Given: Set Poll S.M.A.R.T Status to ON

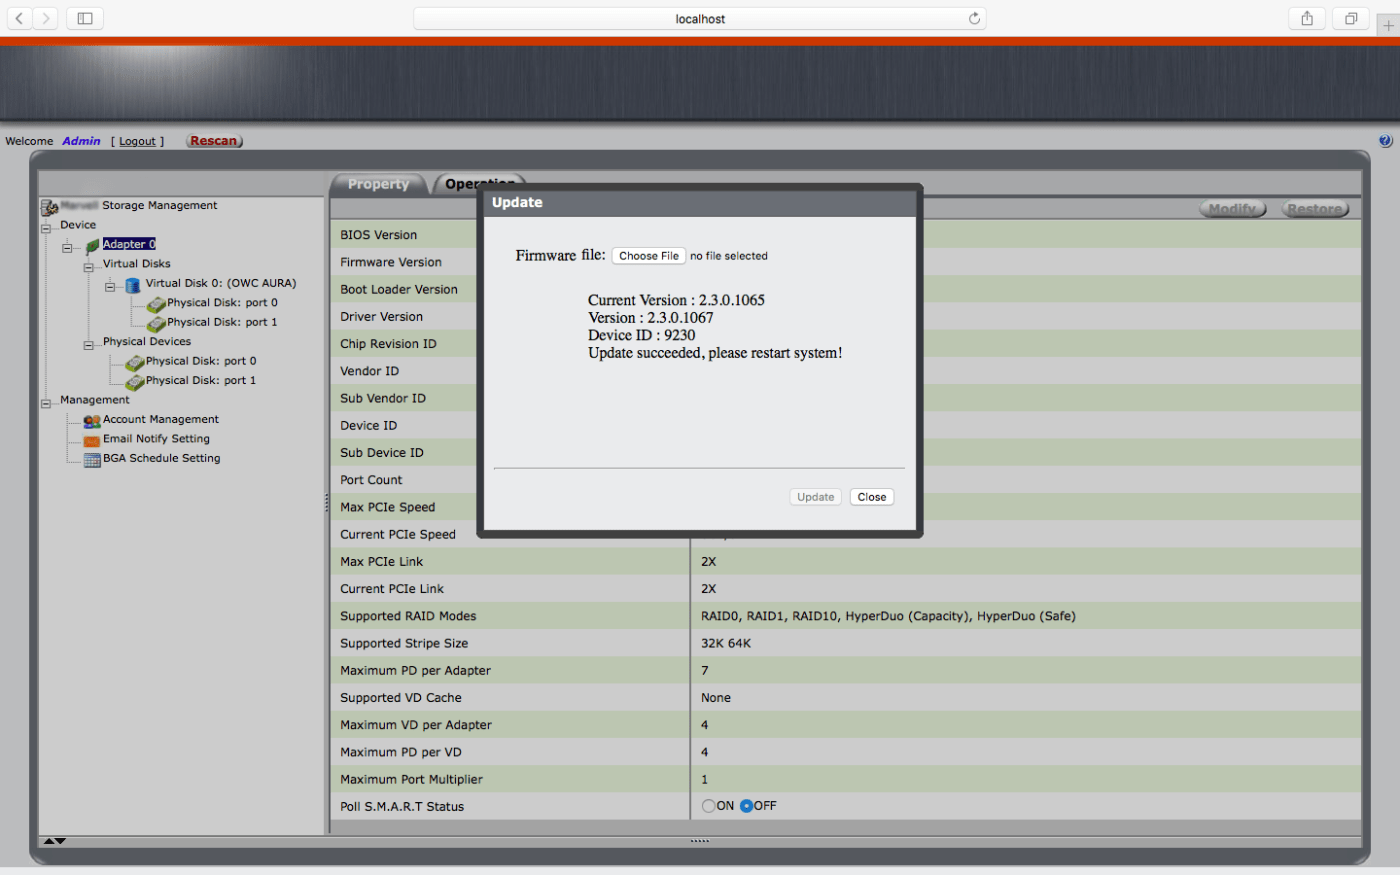Looking at the screenshot, I should [x=709, y=806].
